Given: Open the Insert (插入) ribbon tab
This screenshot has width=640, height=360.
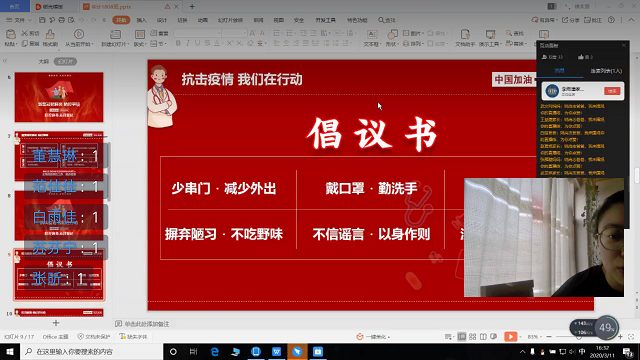Looking at the screenshot, I should pyautogui.click(x=141, y=20).
